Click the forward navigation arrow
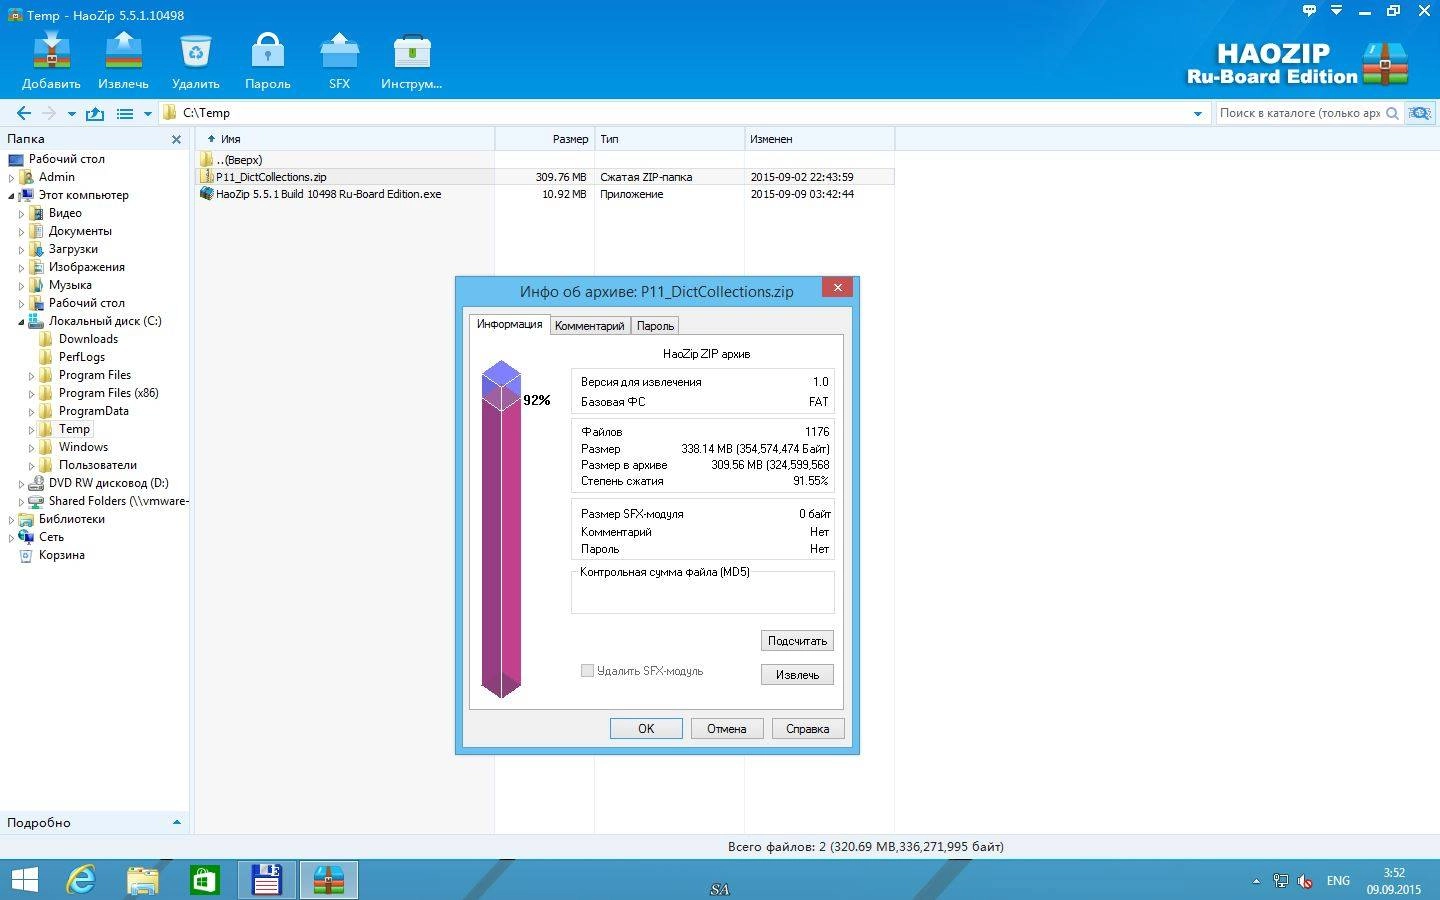The image size is (1440, 900). pyautogui.click(x=48, y=113)
